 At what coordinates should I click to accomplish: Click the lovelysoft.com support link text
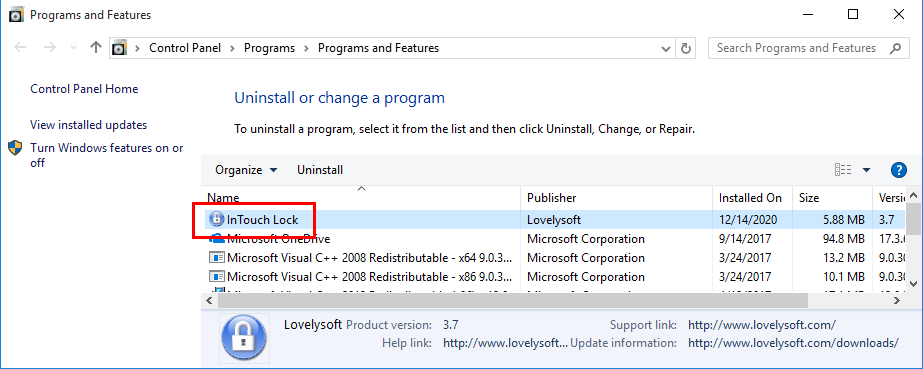pyautogui.click(x=762, y=325)
